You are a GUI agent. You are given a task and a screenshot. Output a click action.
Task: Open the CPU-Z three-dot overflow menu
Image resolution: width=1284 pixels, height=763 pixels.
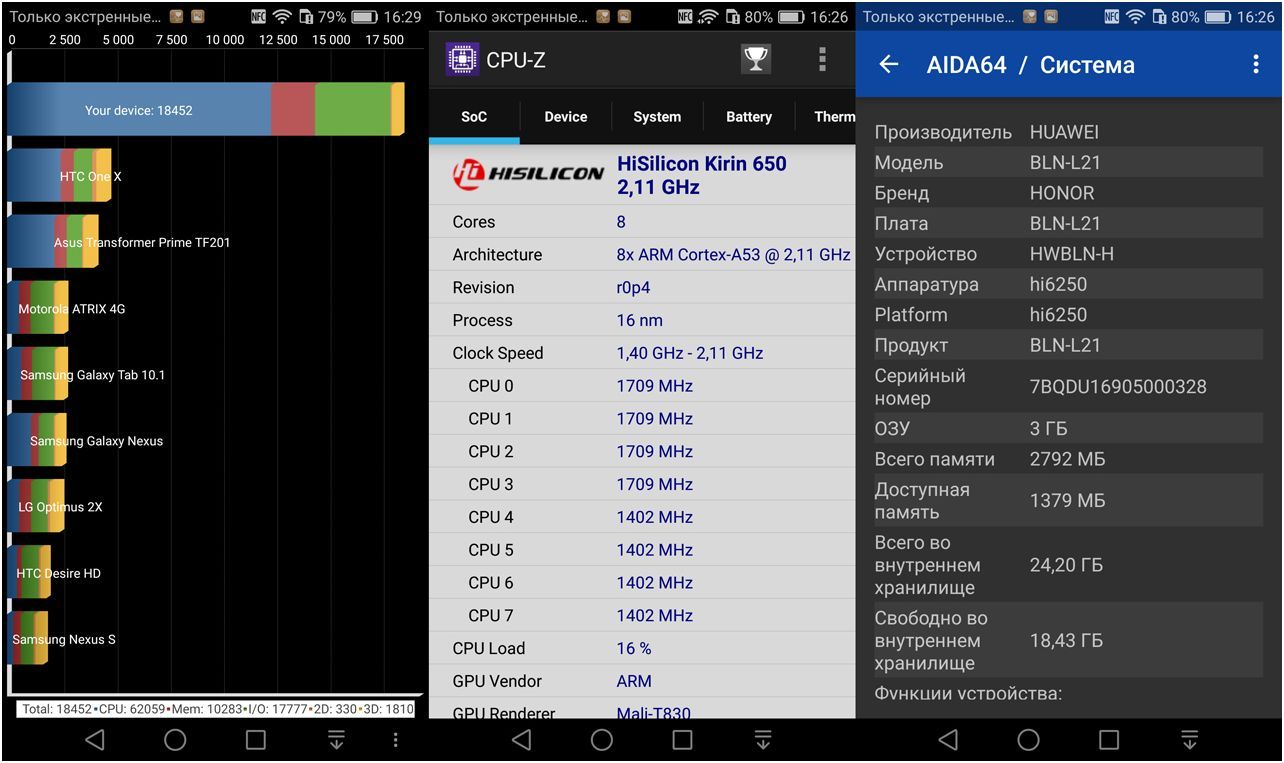822,60
